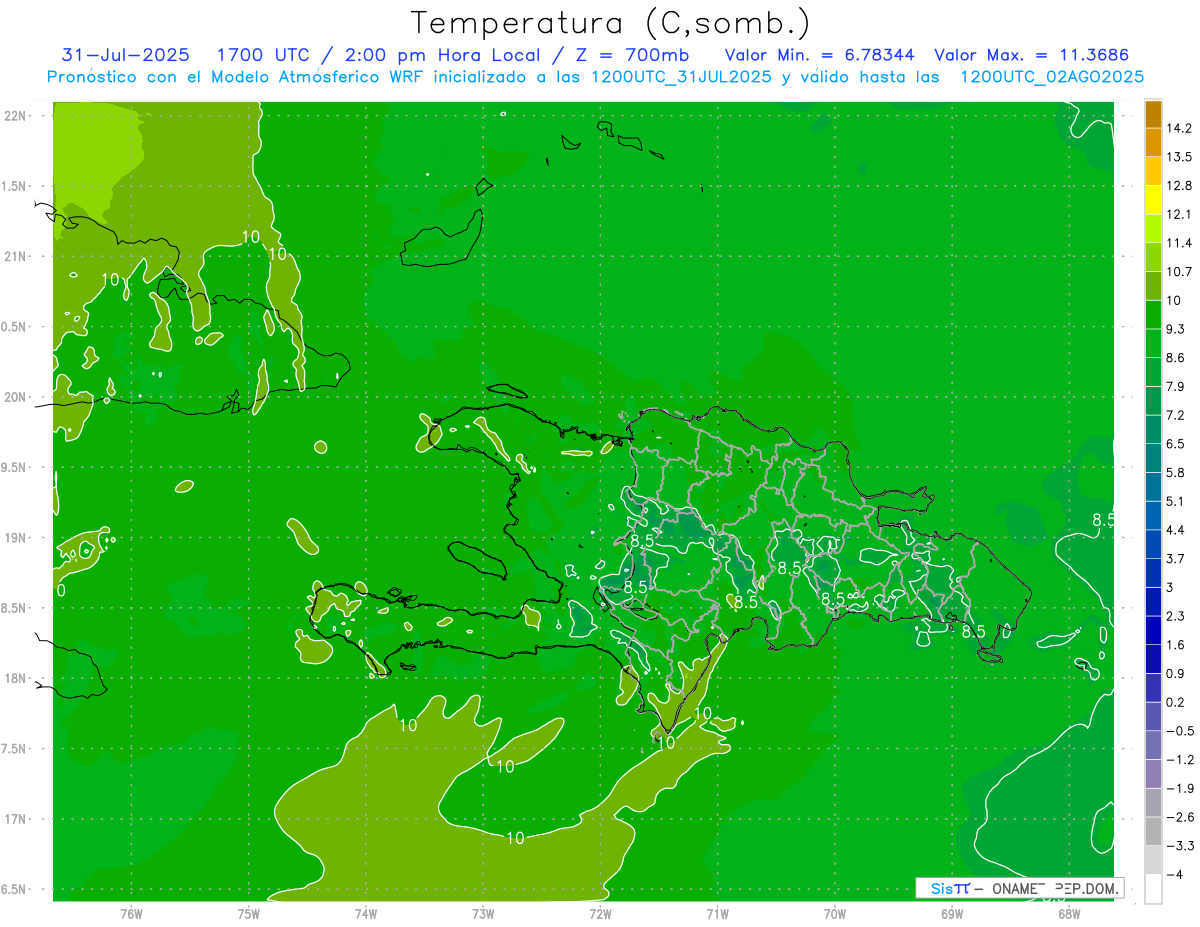Click the '-1.9' color scale label

click(x=1179, y=789)
